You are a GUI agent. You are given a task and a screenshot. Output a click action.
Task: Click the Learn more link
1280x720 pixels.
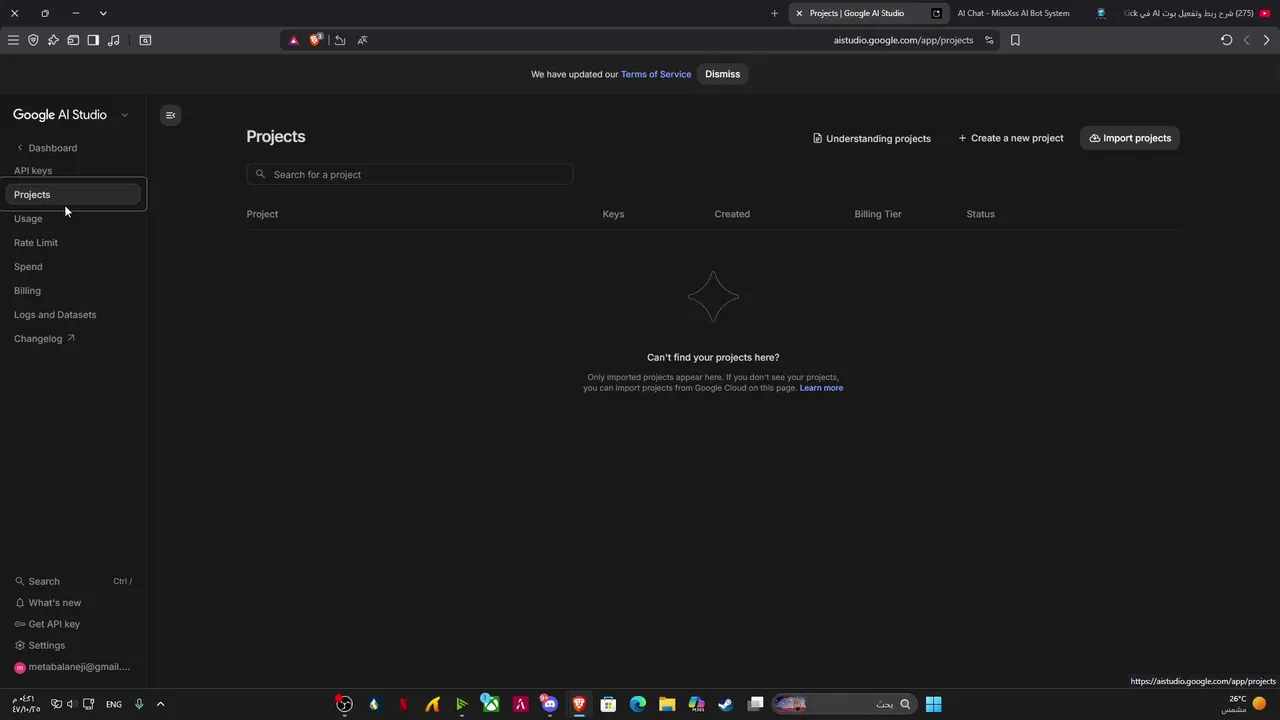point(821,388)
